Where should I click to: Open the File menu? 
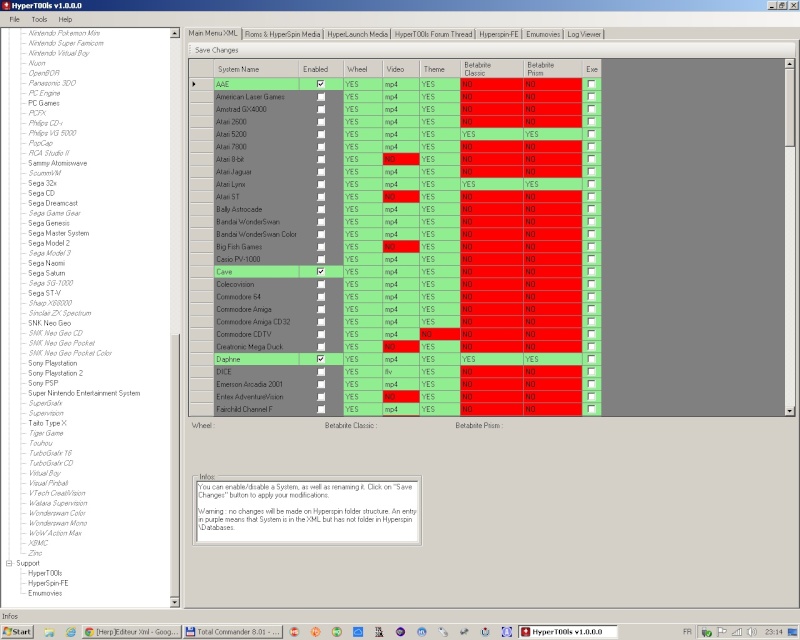tap(14, 19)
